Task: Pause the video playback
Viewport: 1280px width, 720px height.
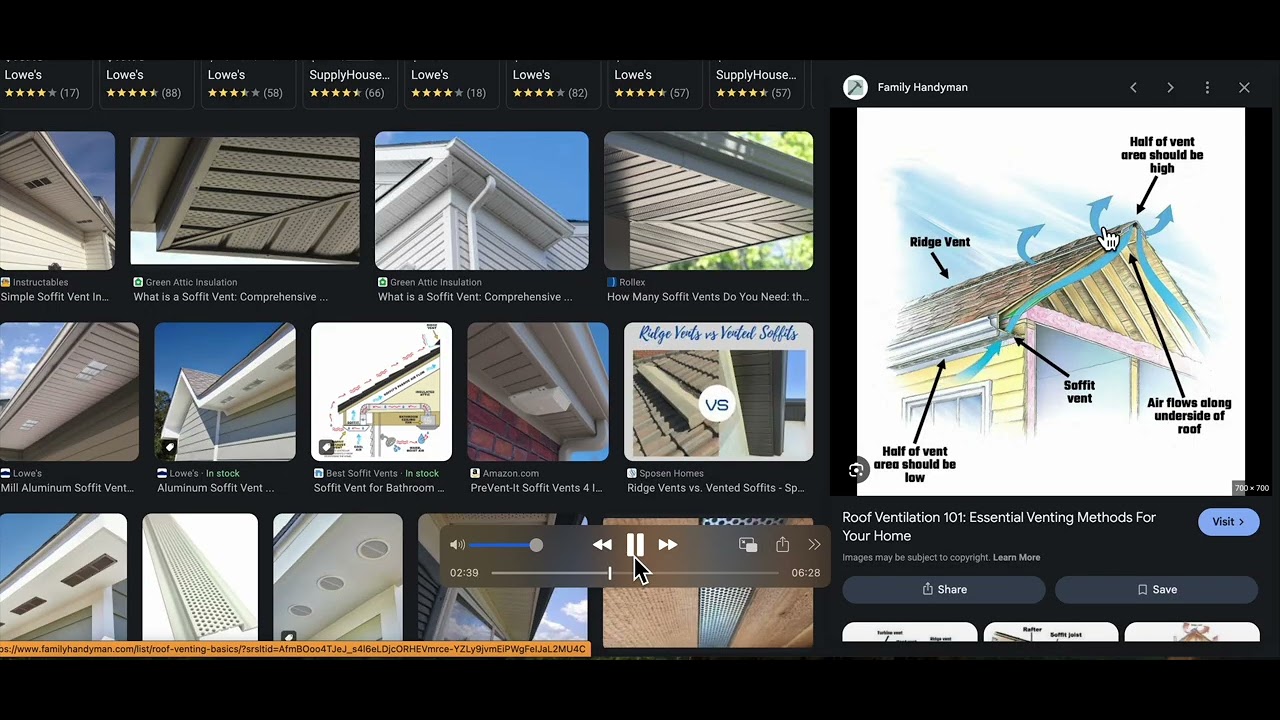Action: click(635, 545)
